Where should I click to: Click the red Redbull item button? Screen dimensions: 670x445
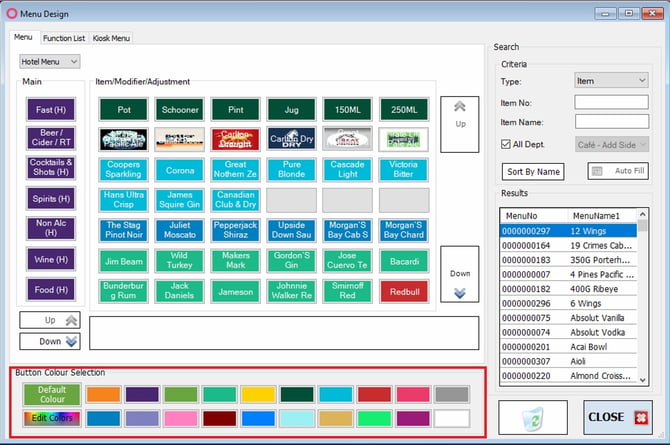(x=404, y=292)
